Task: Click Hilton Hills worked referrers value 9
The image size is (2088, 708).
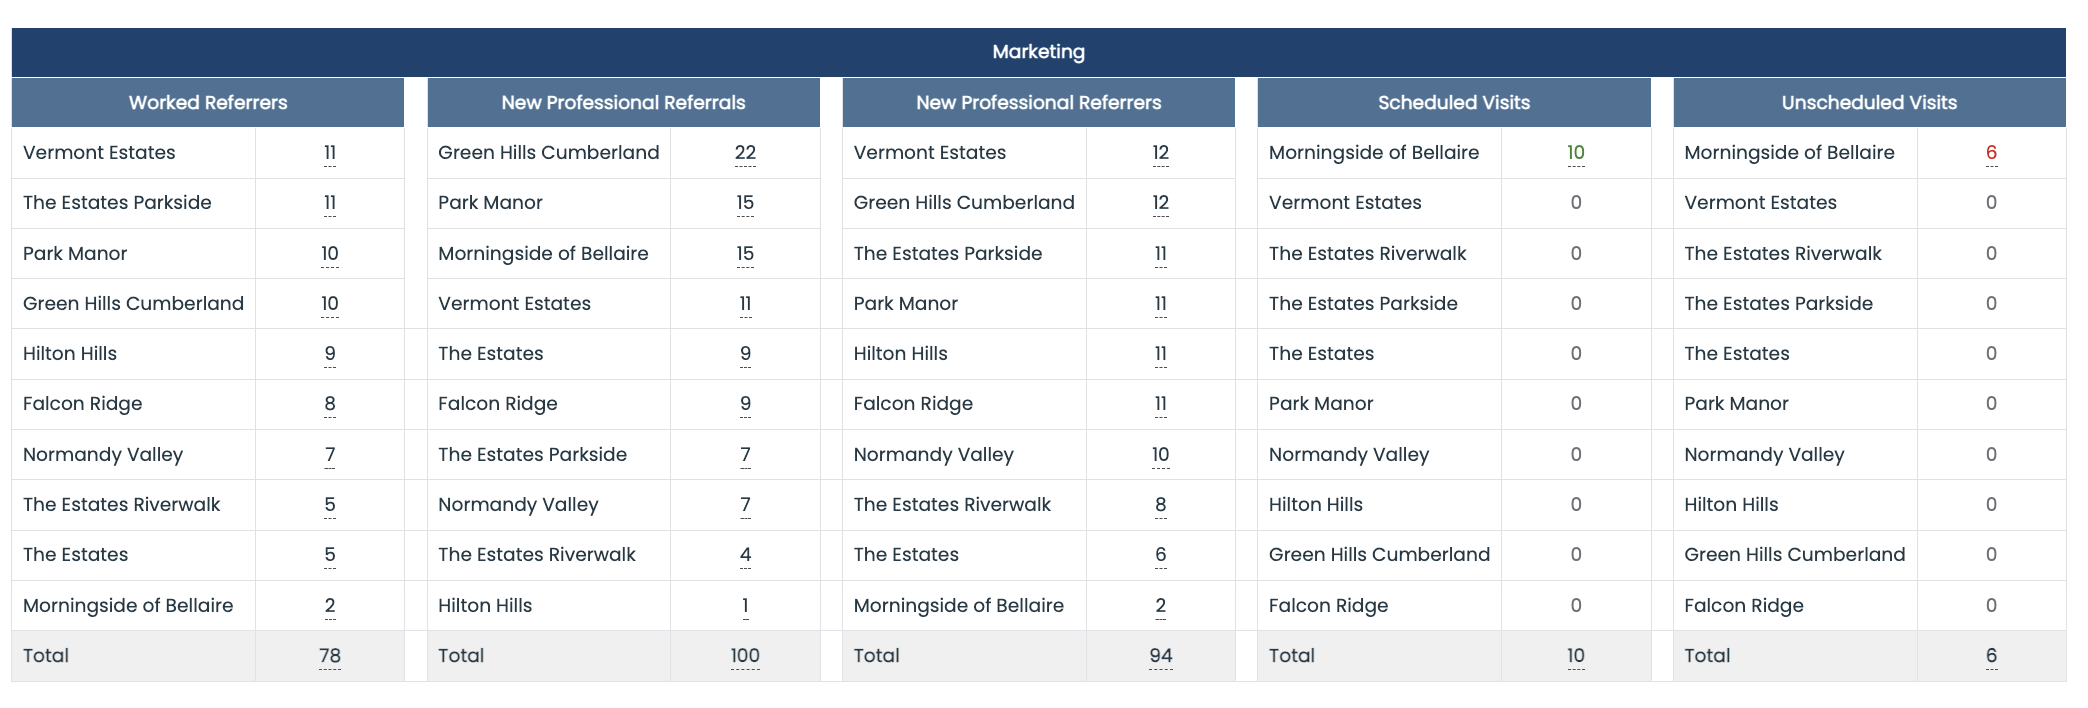Action: point(330,354)
